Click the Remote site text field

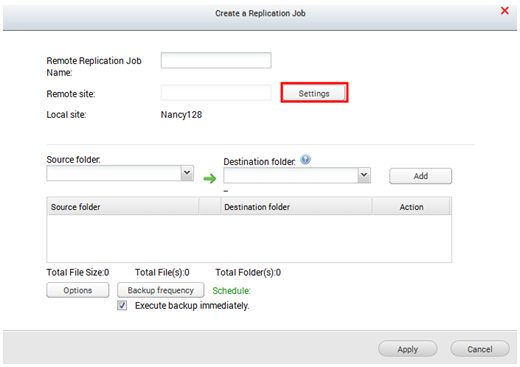pos(216,93)
